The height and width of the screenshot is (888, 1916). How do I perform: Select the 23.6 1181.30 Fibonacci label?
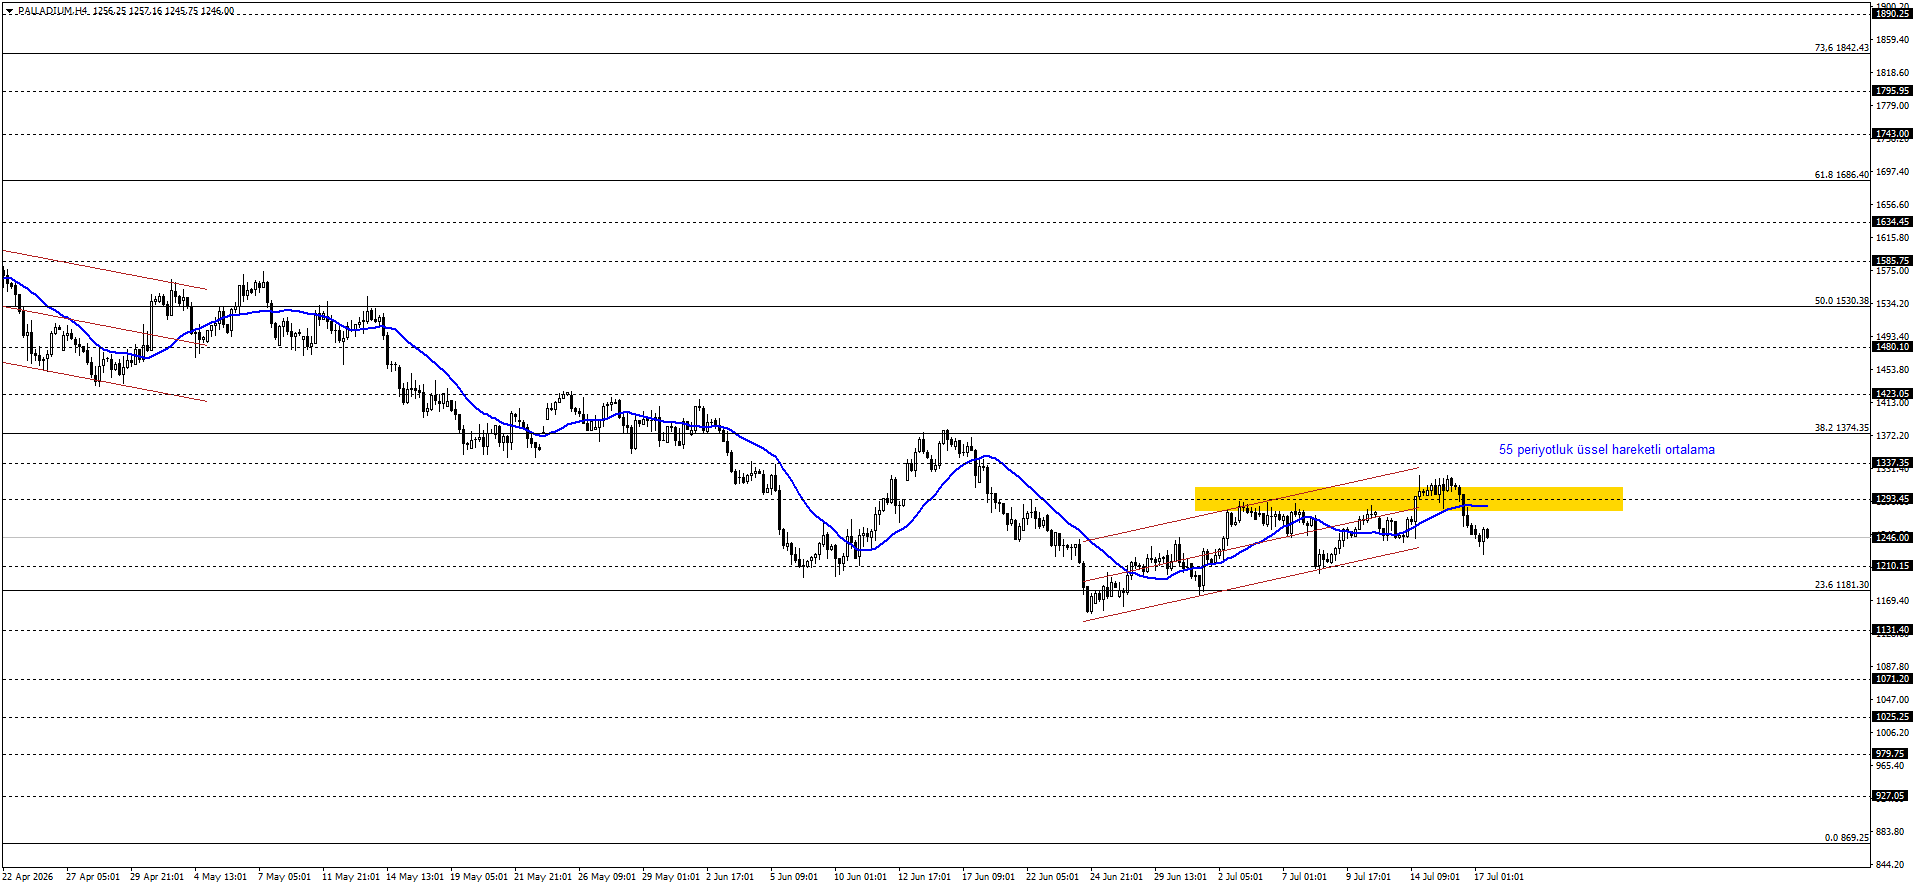pos(1841,585)
